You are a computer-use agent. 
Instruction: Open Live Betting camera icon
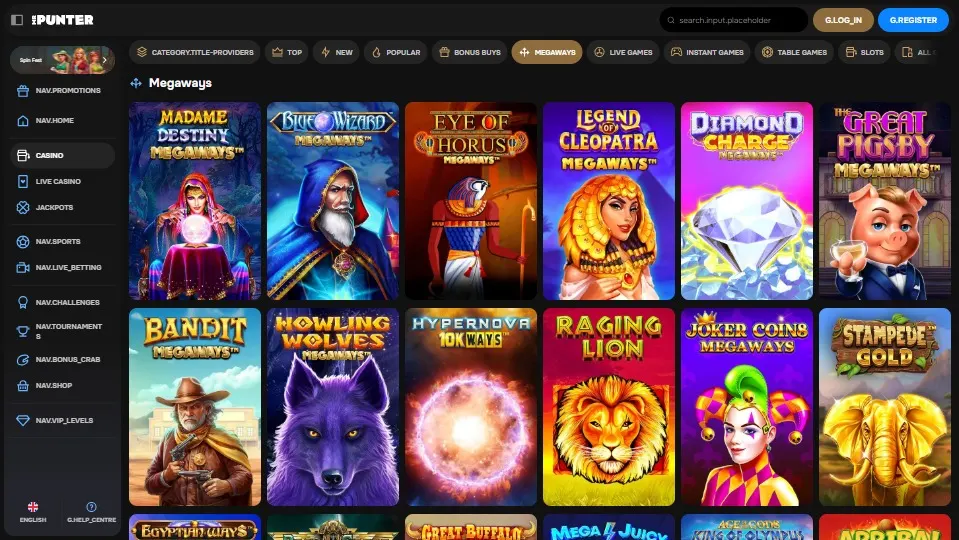pos(23,267)
